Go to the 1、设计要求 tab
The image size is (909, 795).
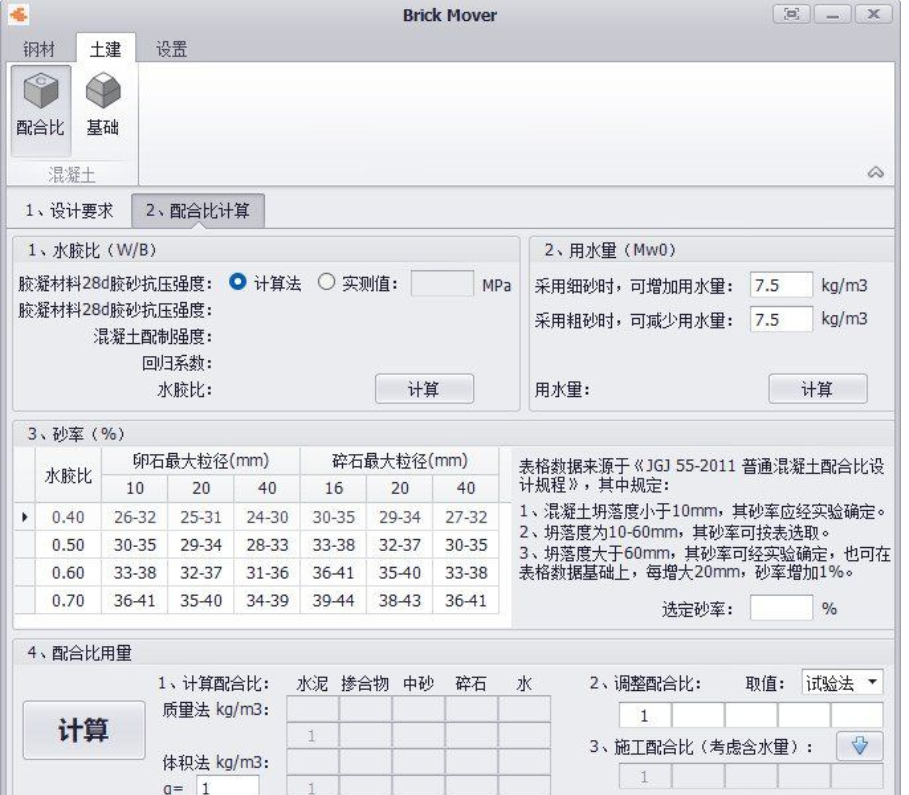(69, 210)
